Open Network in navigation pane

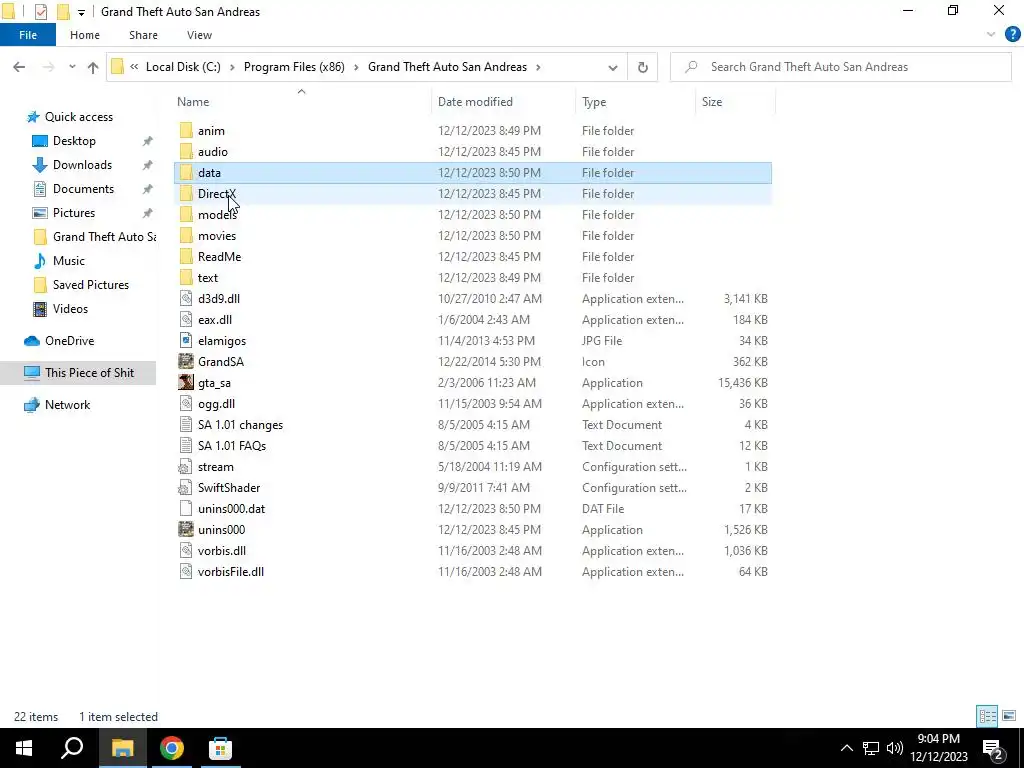tap(67, 405)
